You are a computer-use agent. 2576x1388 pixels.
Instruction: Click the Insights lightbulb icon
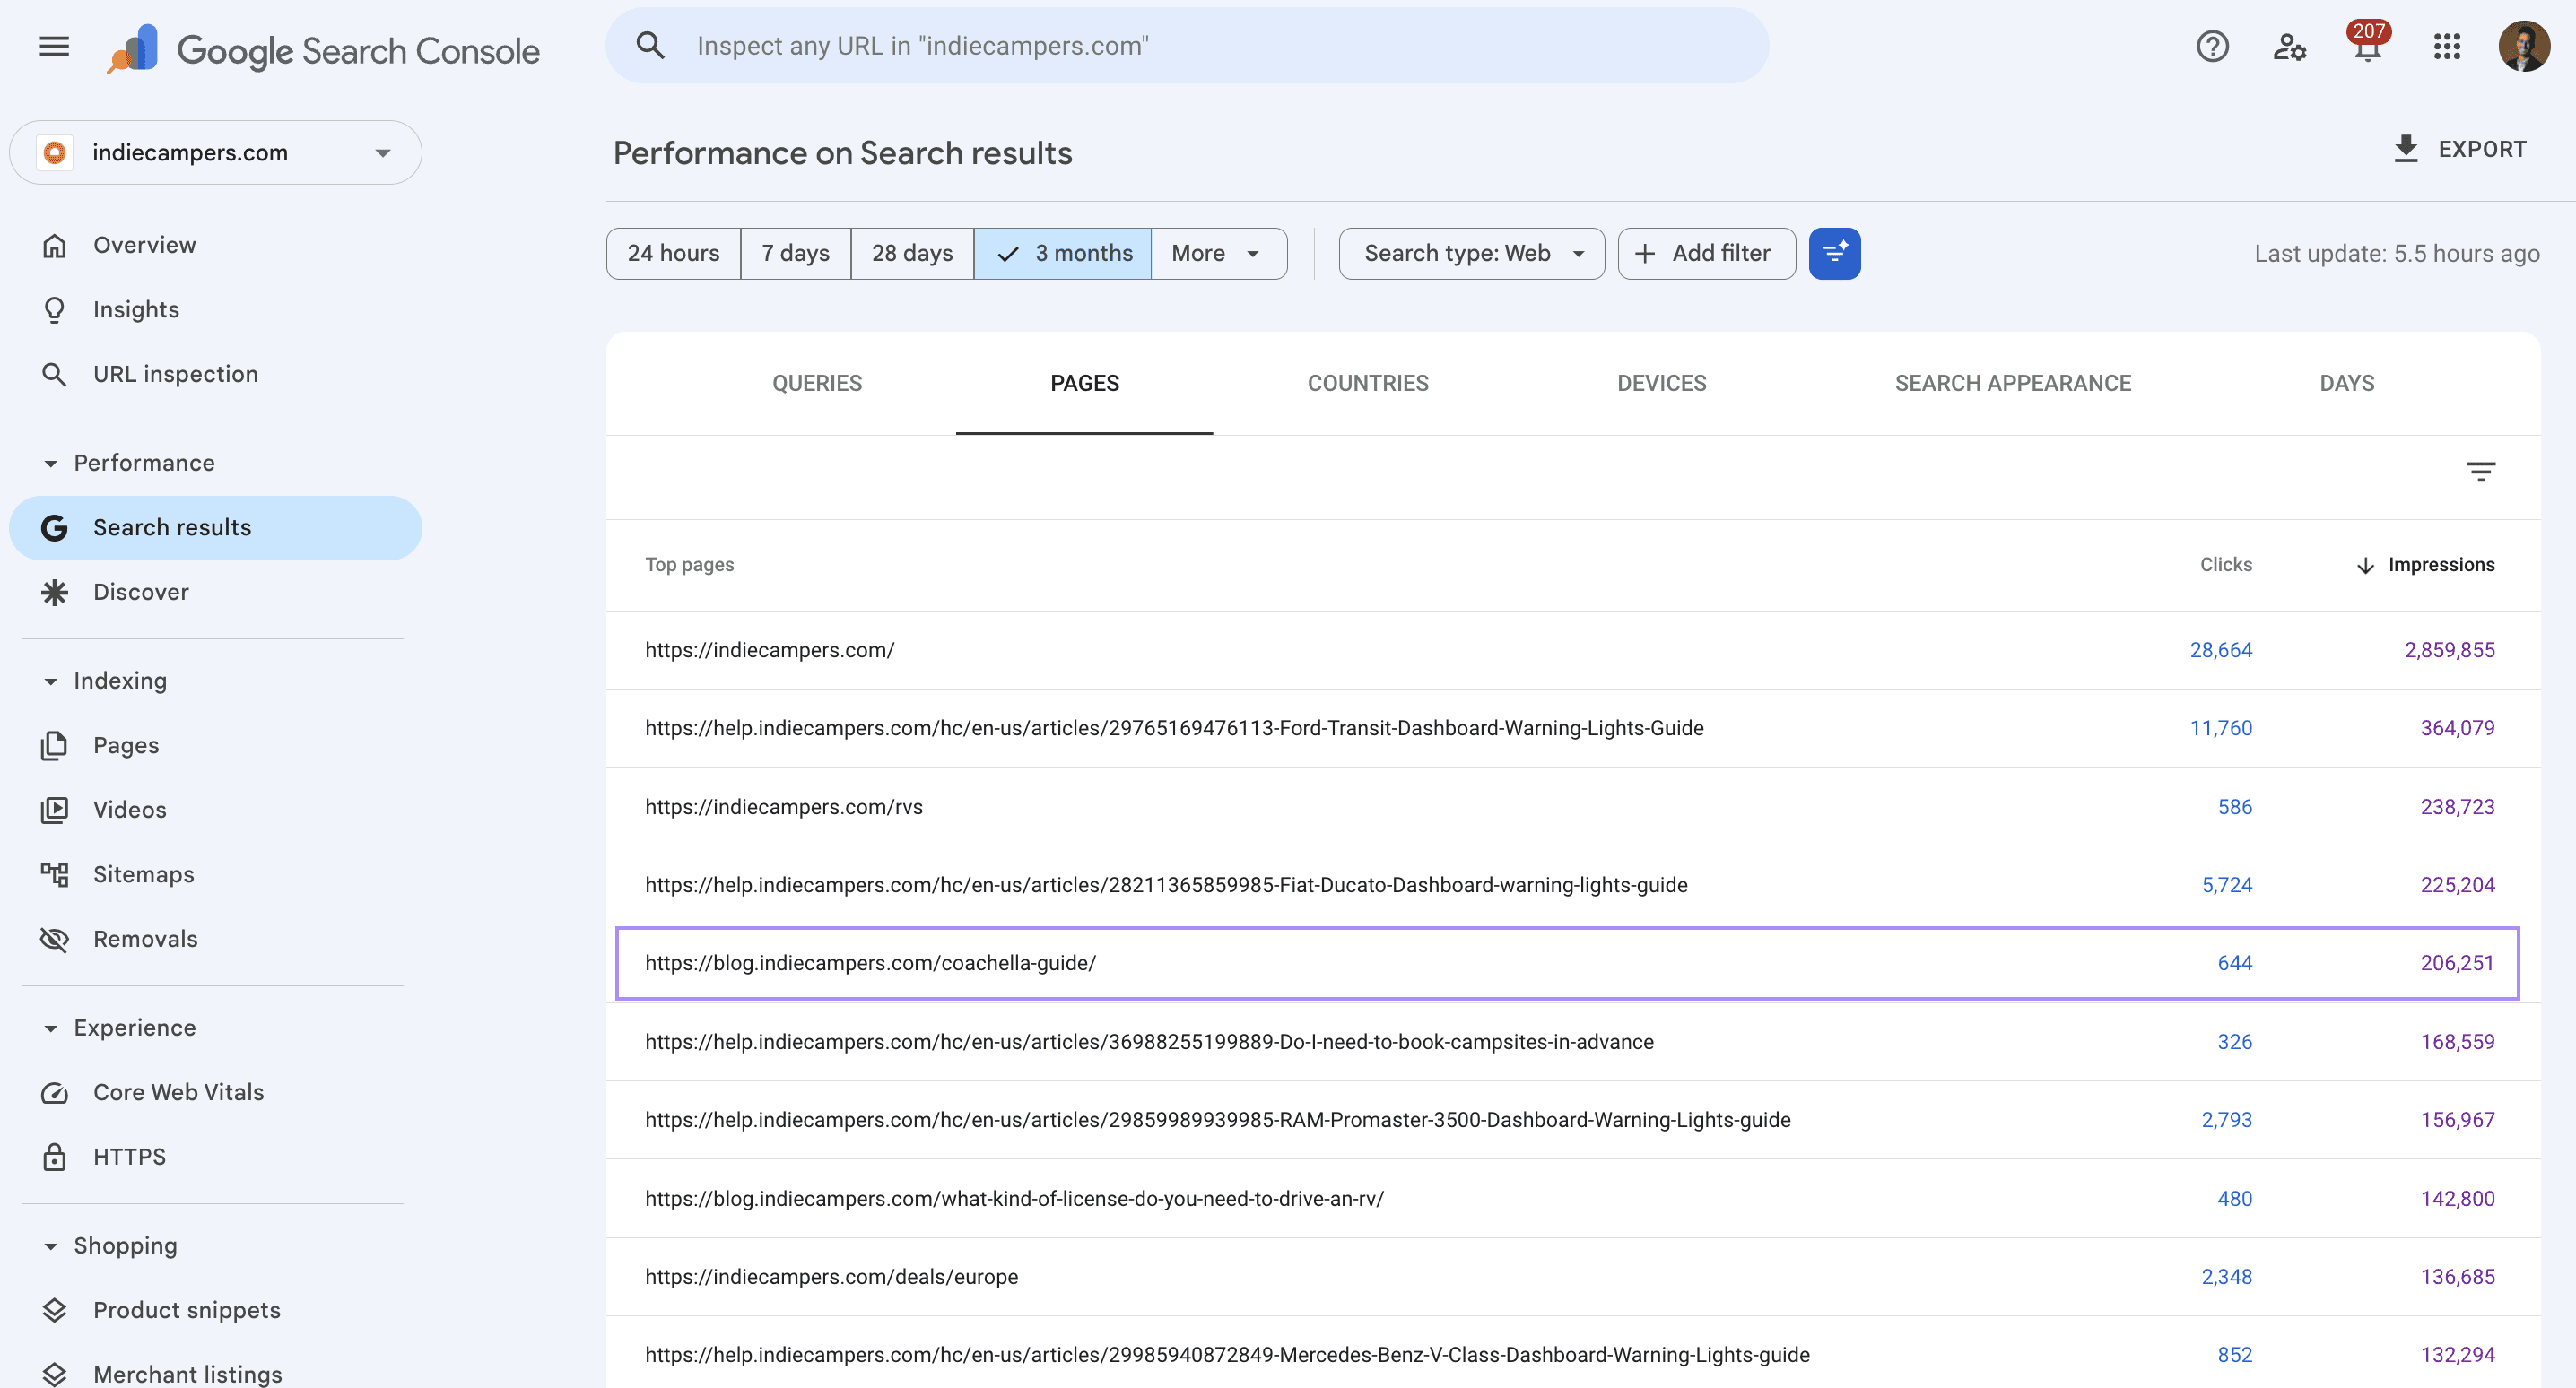pos(54,310)
